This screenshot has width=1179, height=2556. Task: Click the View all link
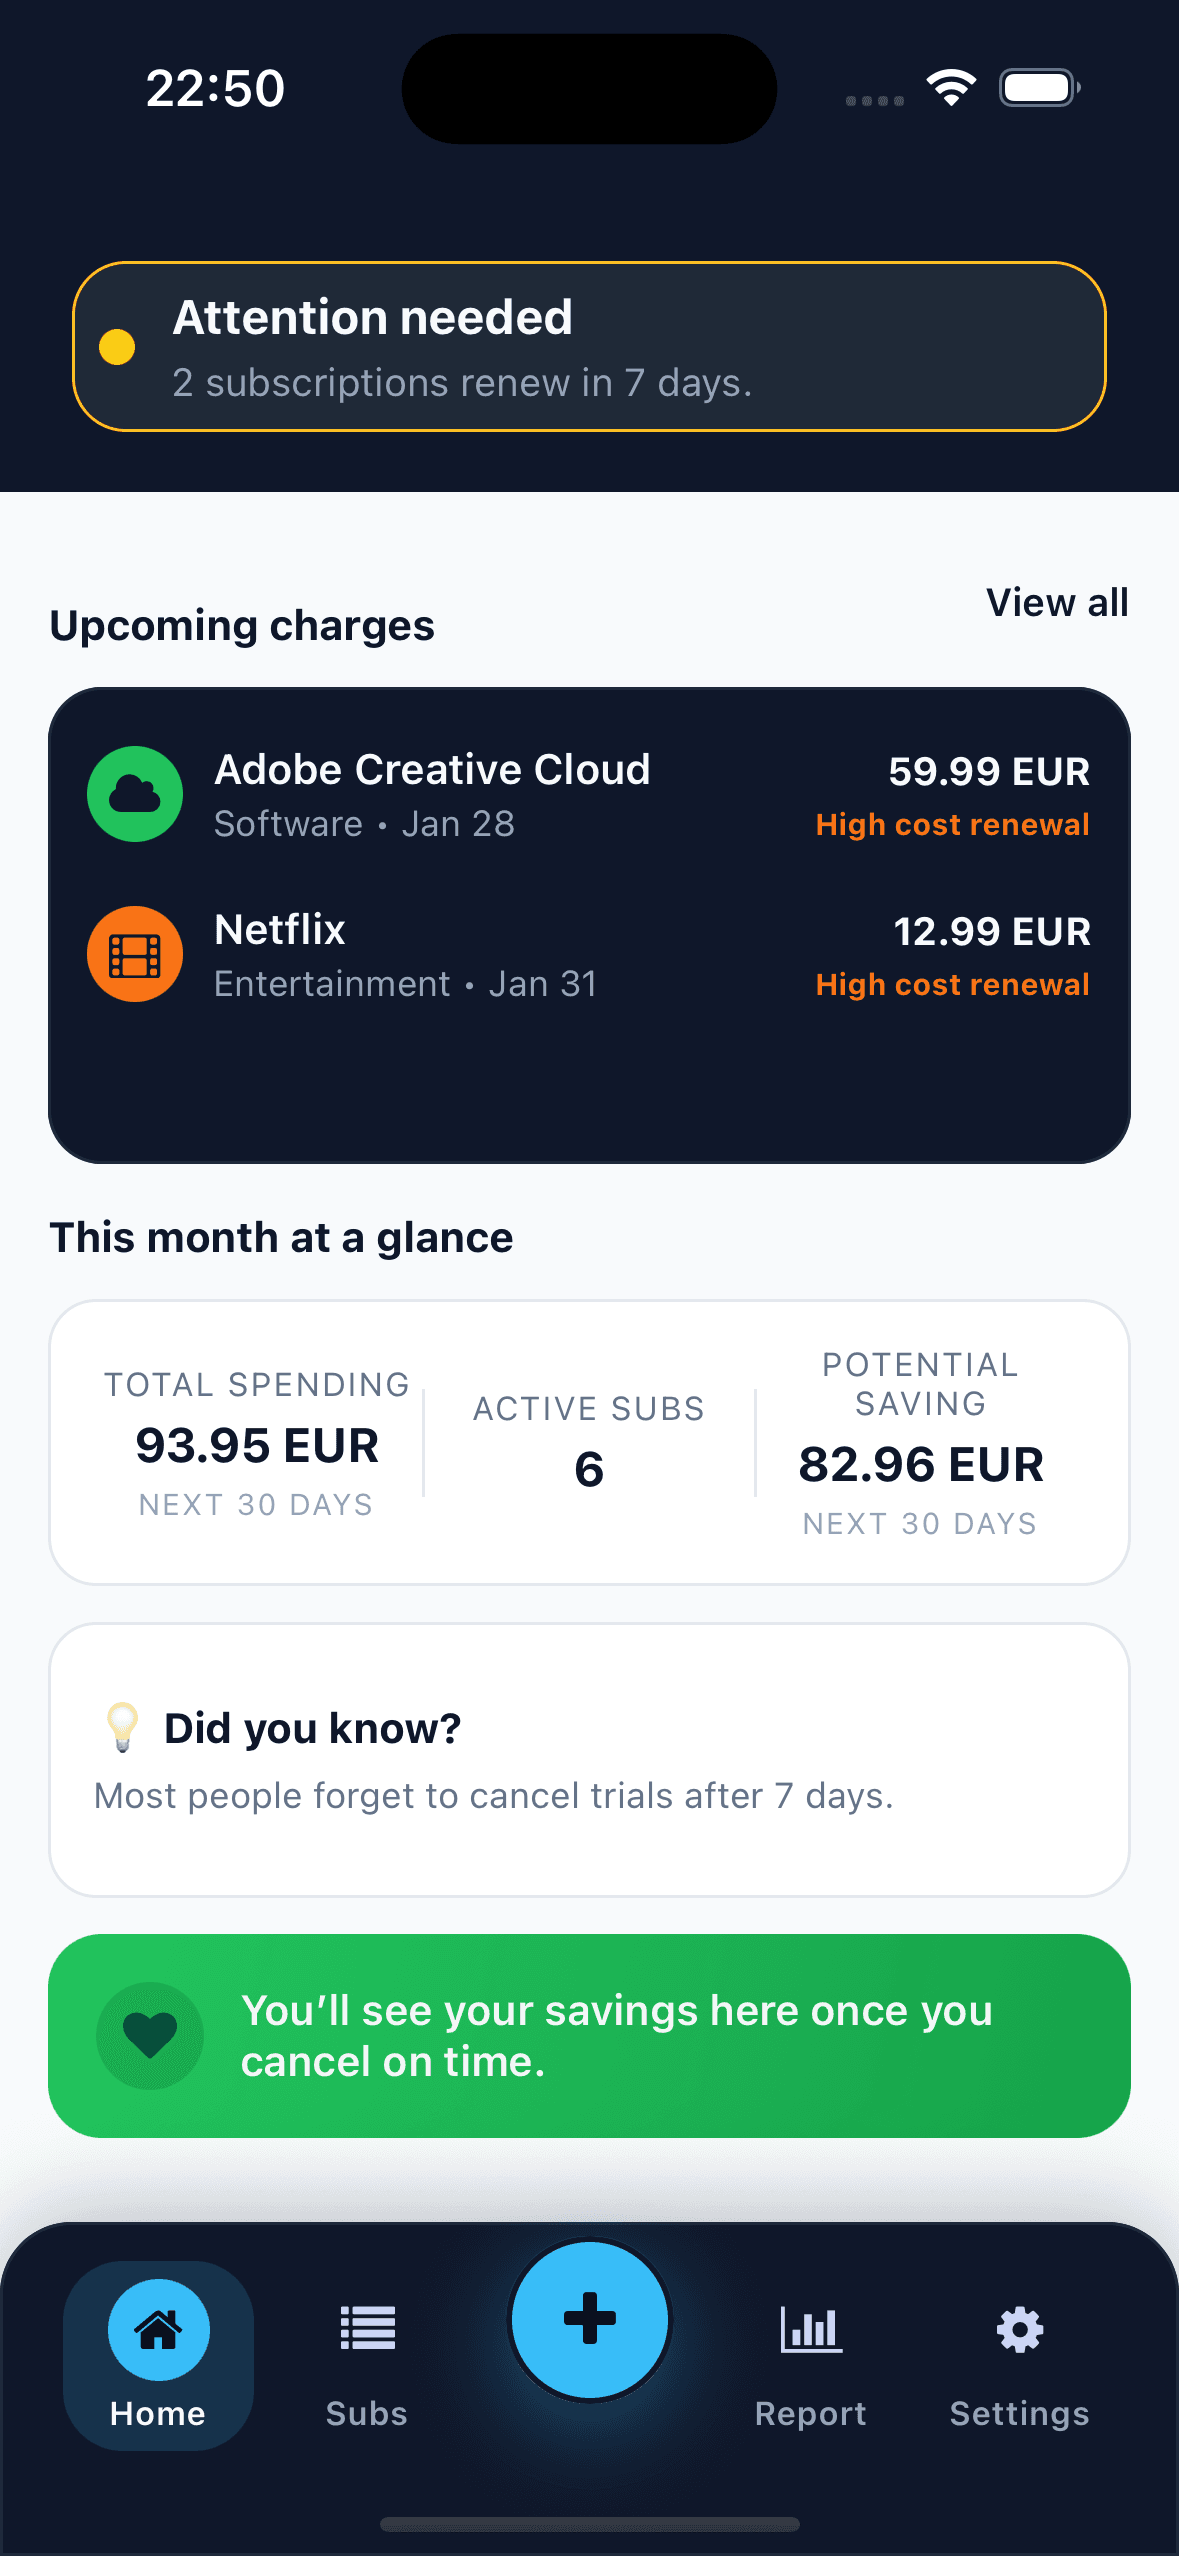pyautogui.click(x=1056, y=603)
